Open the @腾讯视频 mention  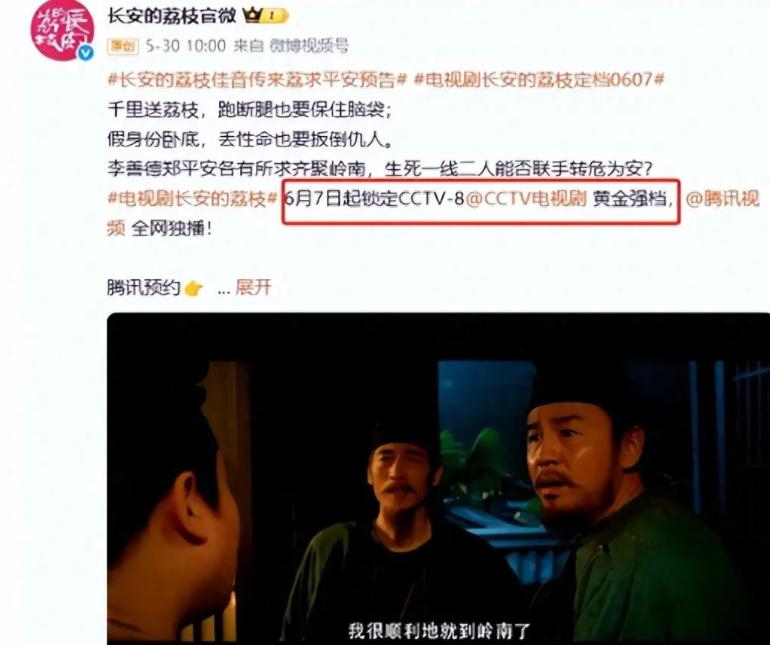click(722, 199)
